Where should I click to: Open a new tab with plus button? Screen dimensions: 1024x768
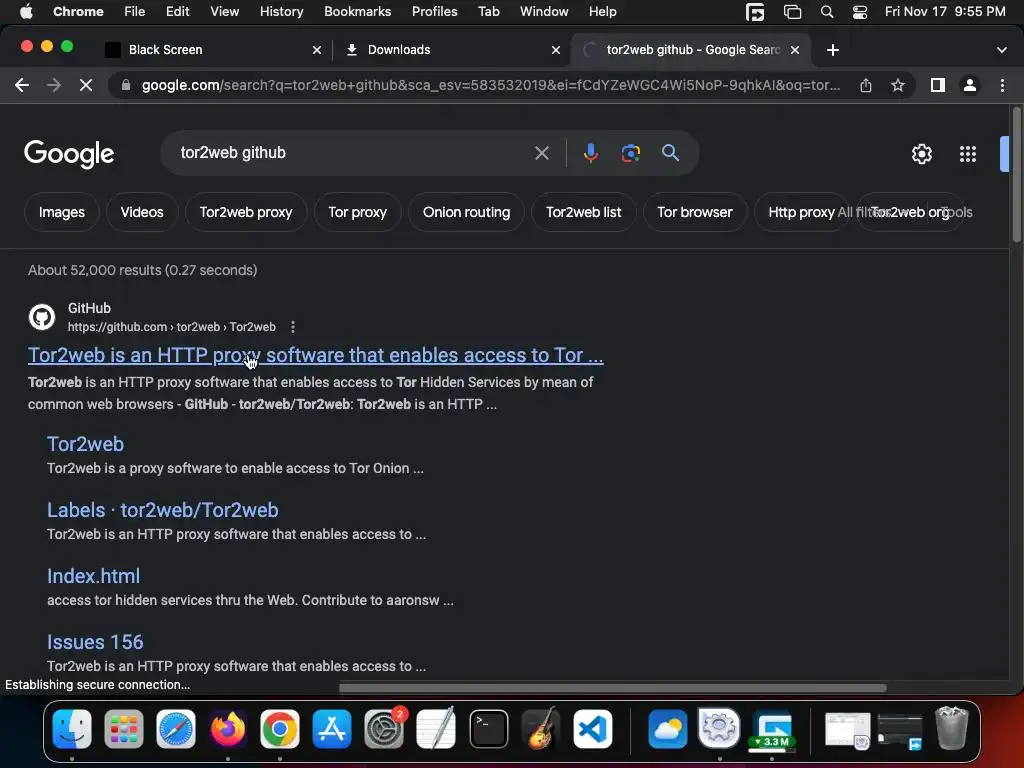click(x=833, y=50)
